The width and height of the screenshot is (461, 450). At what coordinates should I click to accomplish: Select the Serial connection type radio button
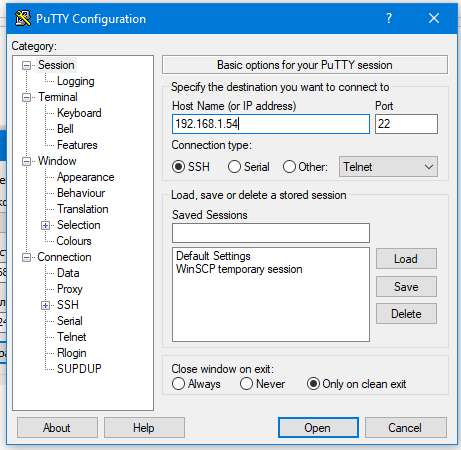tap(234, 167)
